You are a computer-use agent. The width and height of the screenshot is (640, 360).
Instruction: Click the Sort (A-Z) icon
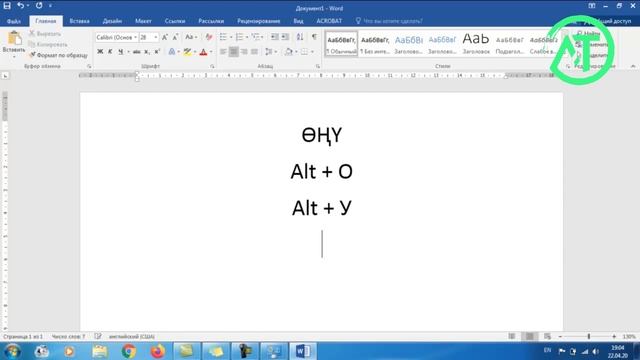(x=300, y=37)
